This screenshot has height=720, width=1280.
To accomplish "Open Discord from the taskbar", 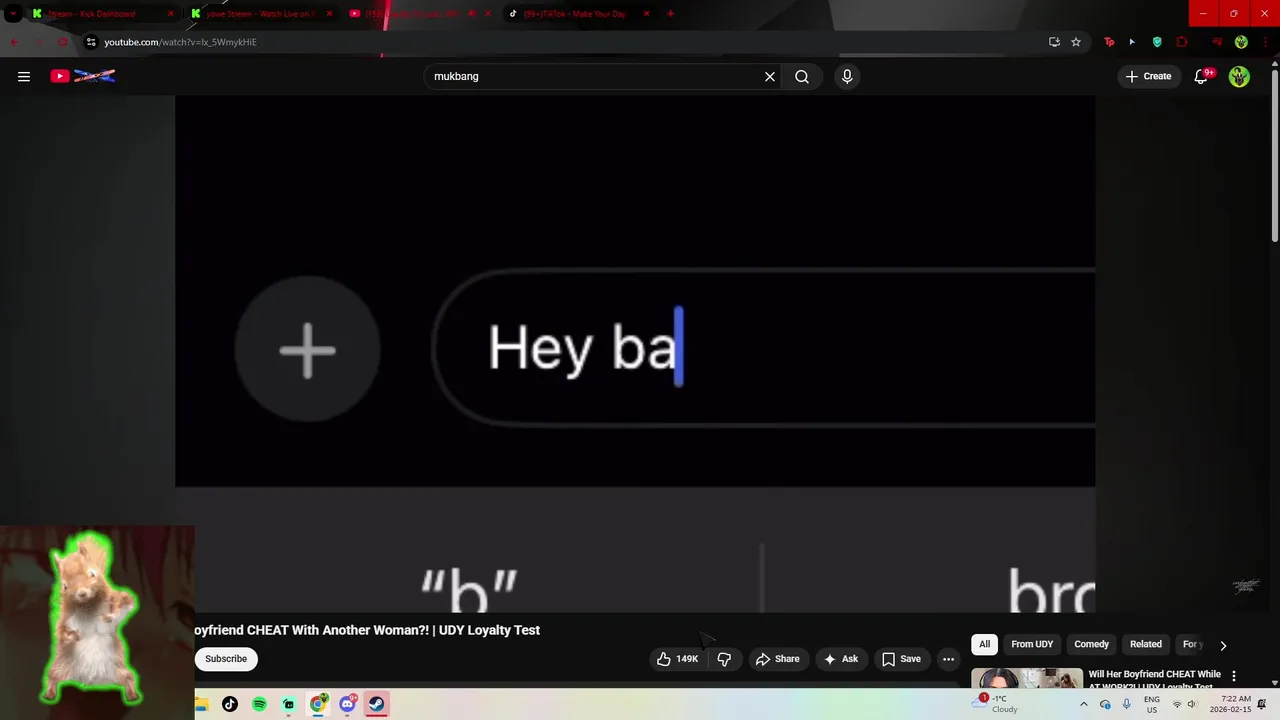I will click(x=347, y=704).
